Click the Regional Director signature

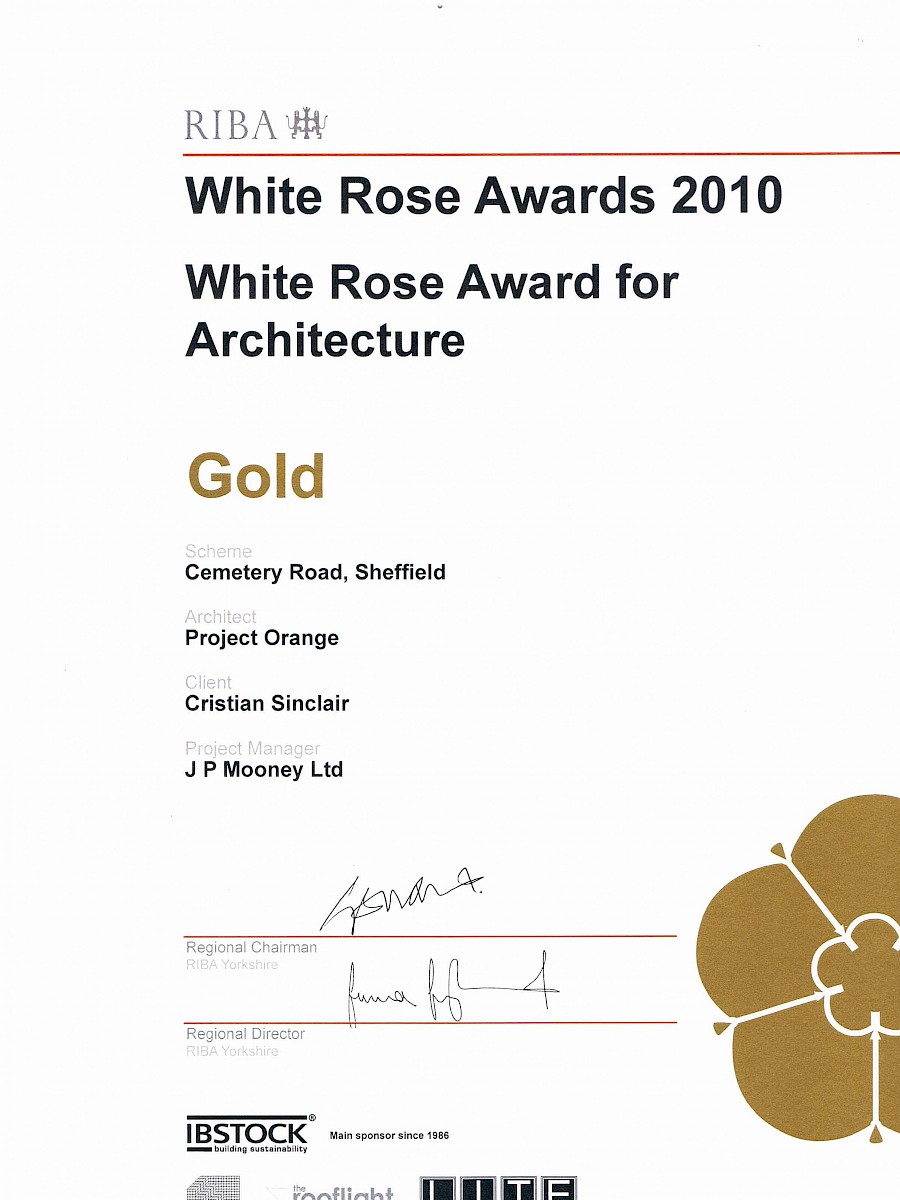(x=450, y=991)
